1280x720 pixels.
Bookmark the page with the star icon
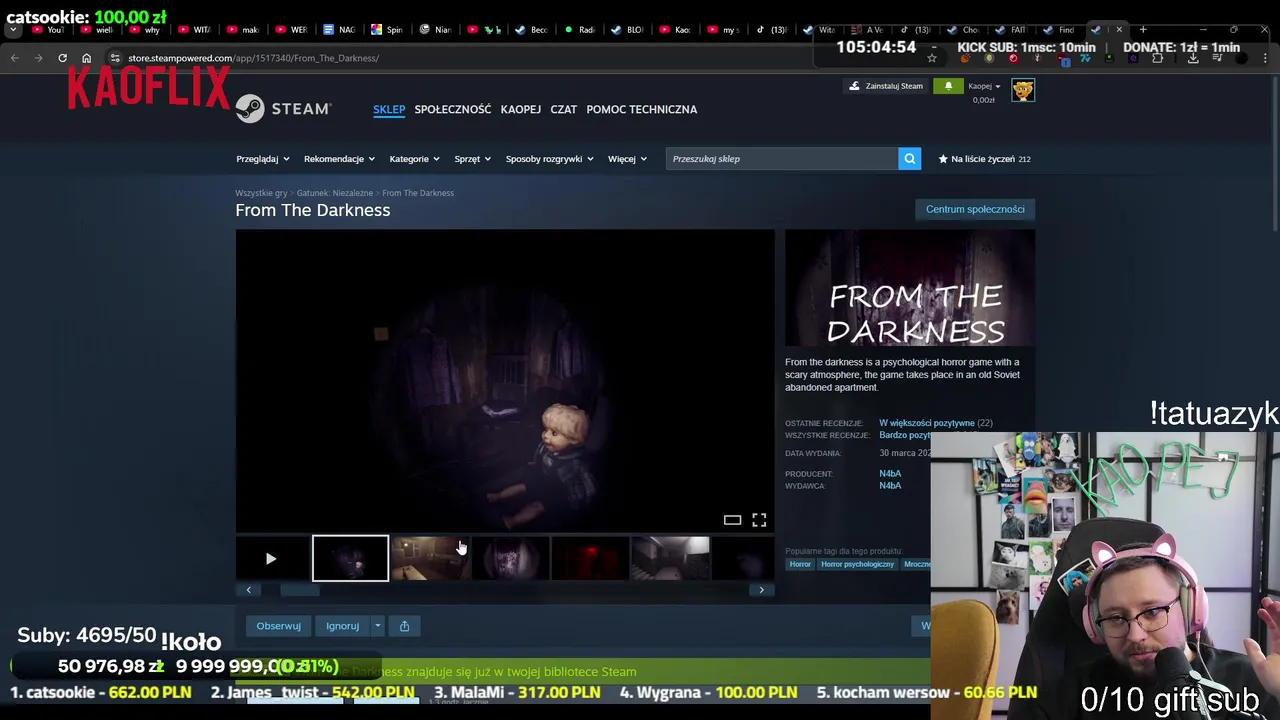(x=931, y=58)
